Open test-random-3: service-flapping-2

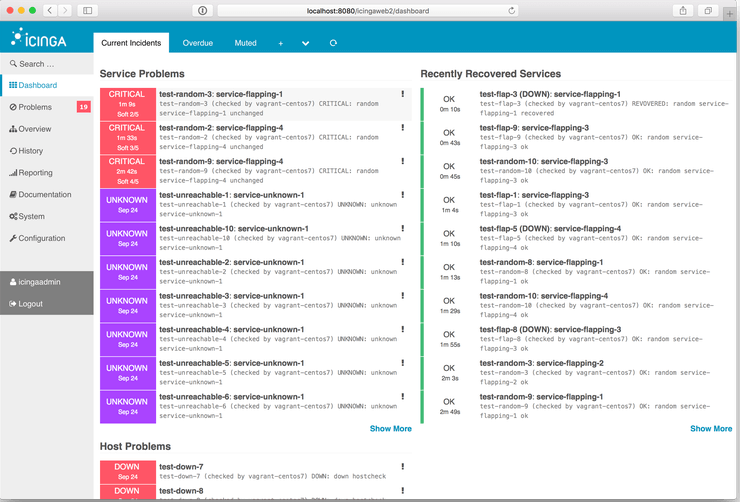tap(541, 363)
